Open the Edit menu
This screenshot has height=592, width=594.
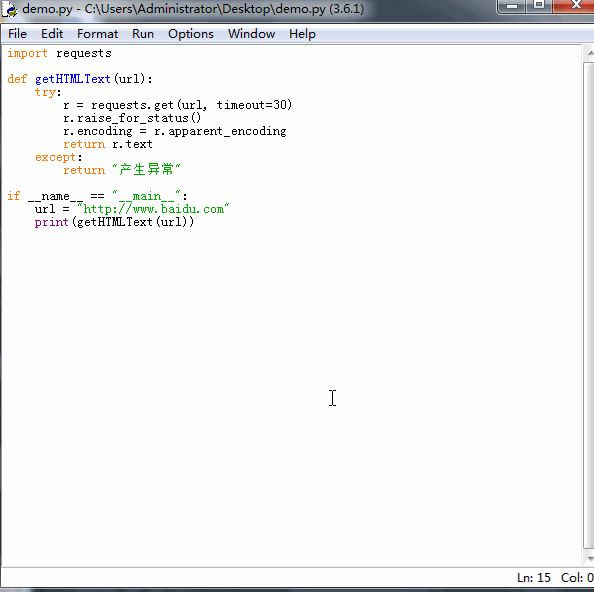tap(52, 34)
